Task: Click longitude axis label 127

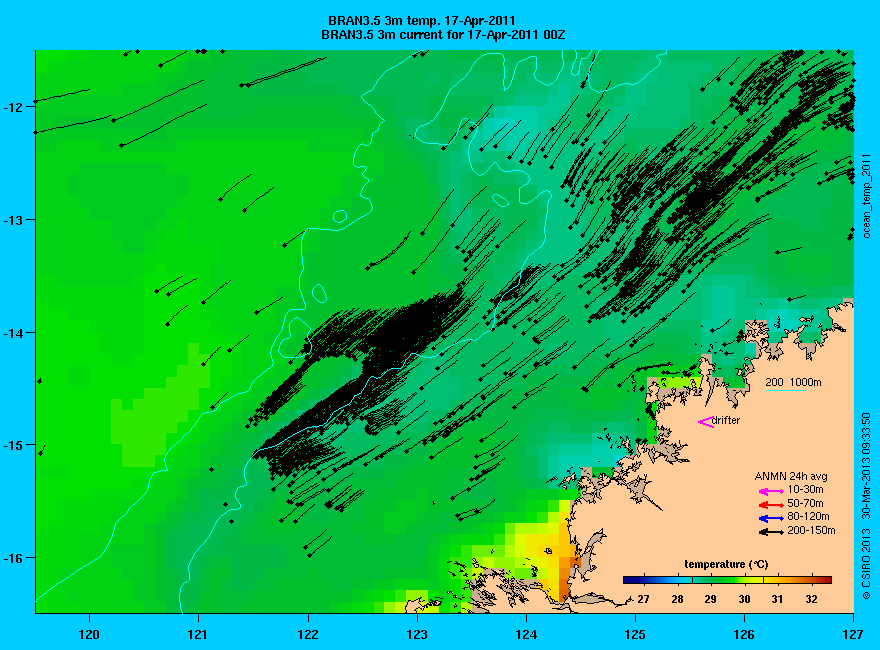Action: point(853,635)
